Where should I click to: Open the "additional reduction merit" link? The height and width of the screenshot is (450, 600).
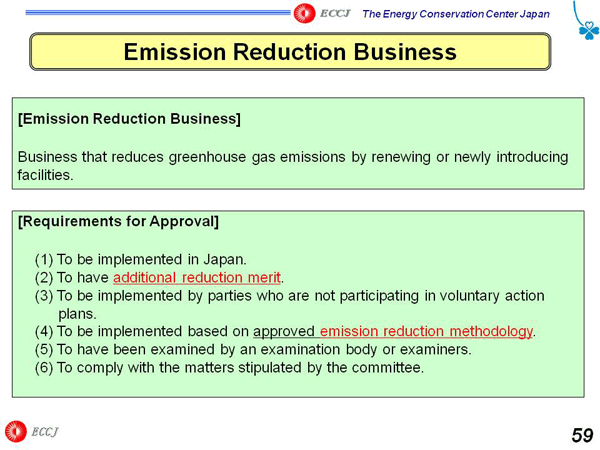tap(198, 277)
